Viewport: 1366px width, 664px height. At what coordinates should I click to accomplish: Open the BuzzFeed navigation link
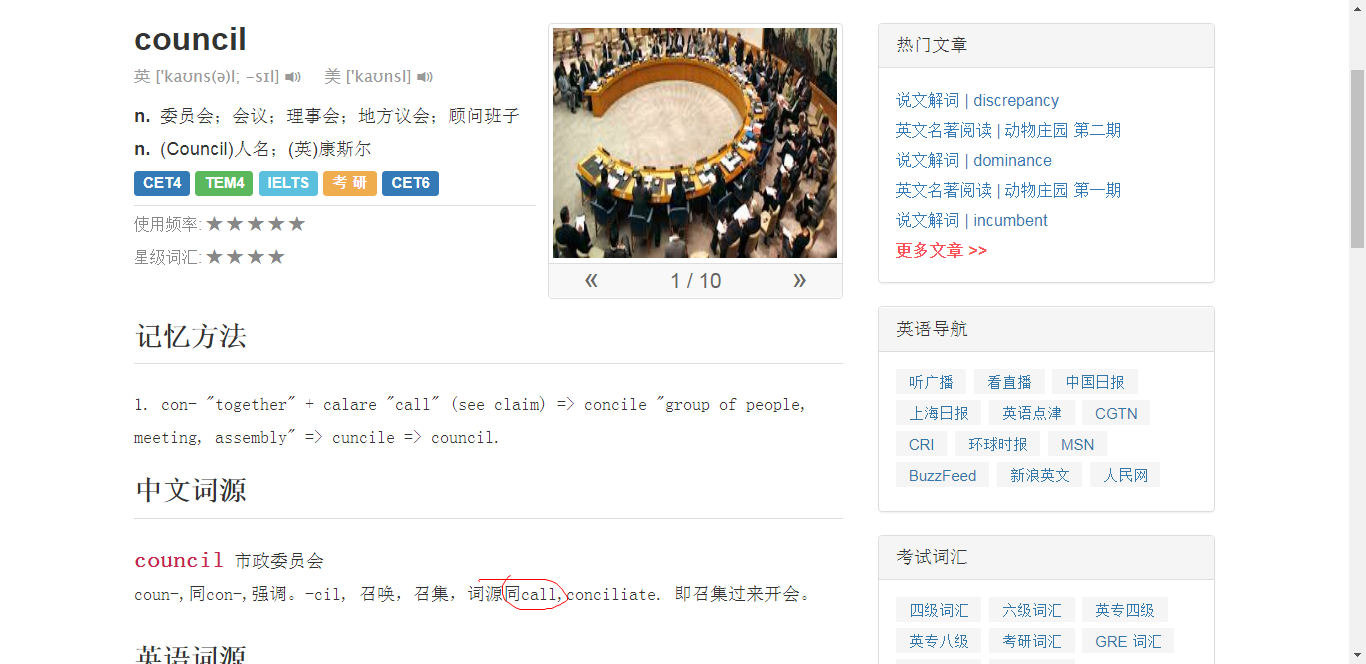942,475
